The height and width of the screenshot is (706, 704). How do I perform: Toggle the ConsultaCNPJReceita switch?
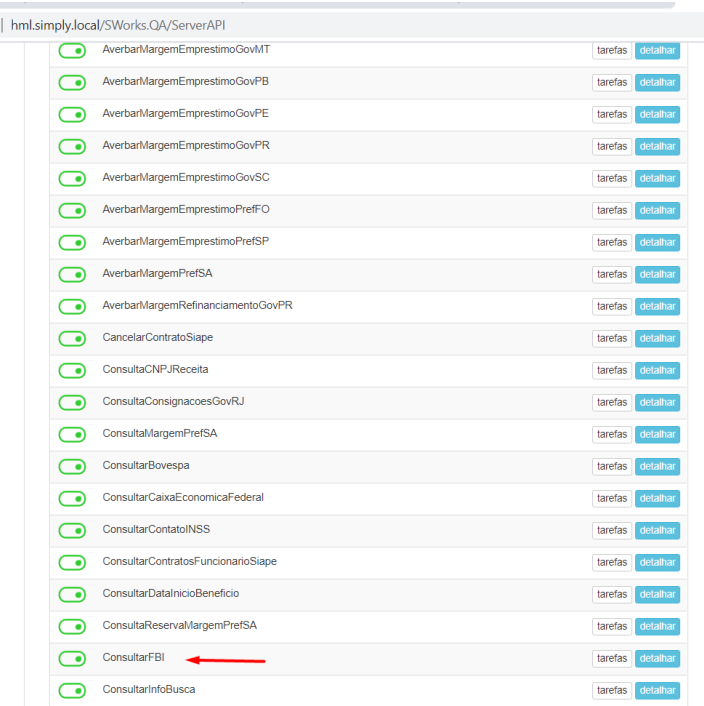(x=72, y=371)
